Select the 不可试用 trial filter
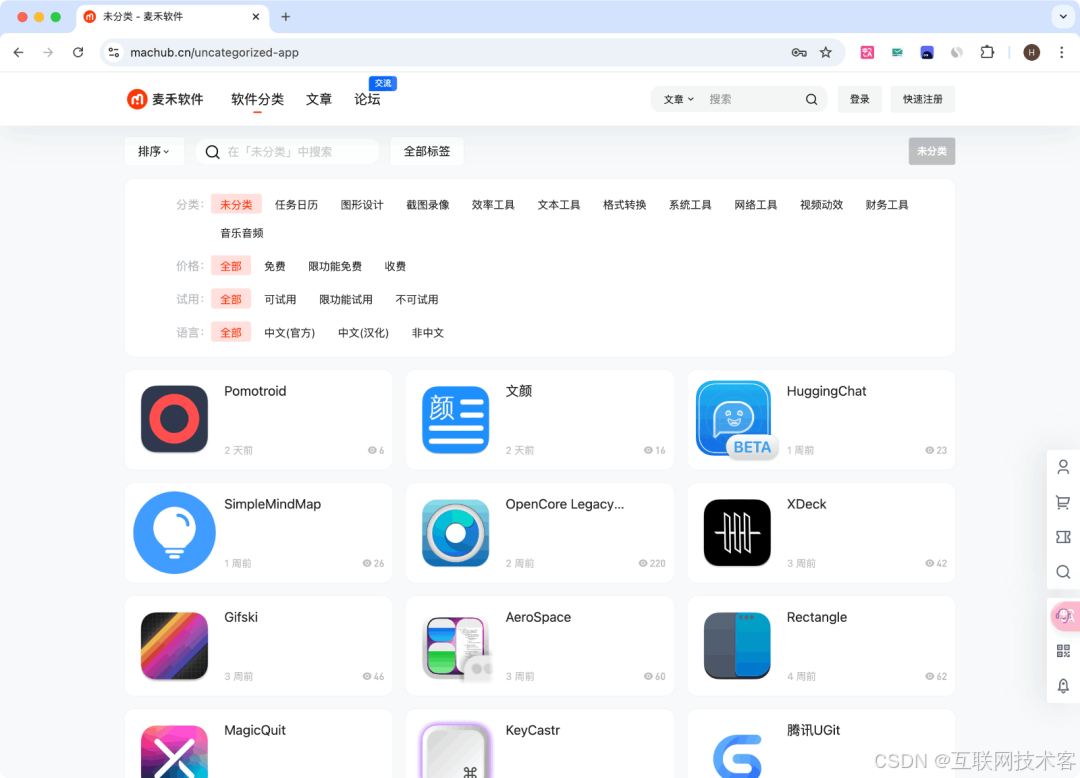The height and width of the screenshot is (778, 1080). point(417,299)
